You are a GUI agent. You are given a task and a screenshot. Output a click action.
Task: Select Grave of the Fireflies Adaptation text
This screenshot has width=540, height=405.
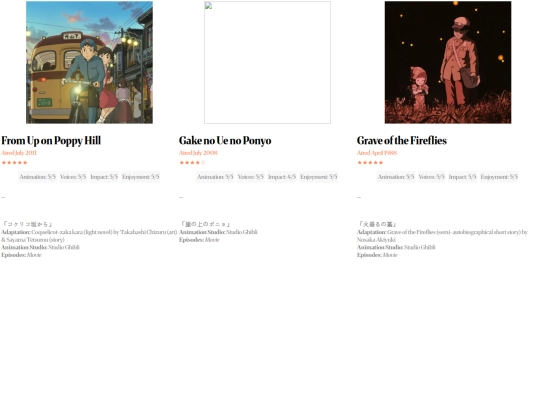pyautogui.click(x=442, y=236)
